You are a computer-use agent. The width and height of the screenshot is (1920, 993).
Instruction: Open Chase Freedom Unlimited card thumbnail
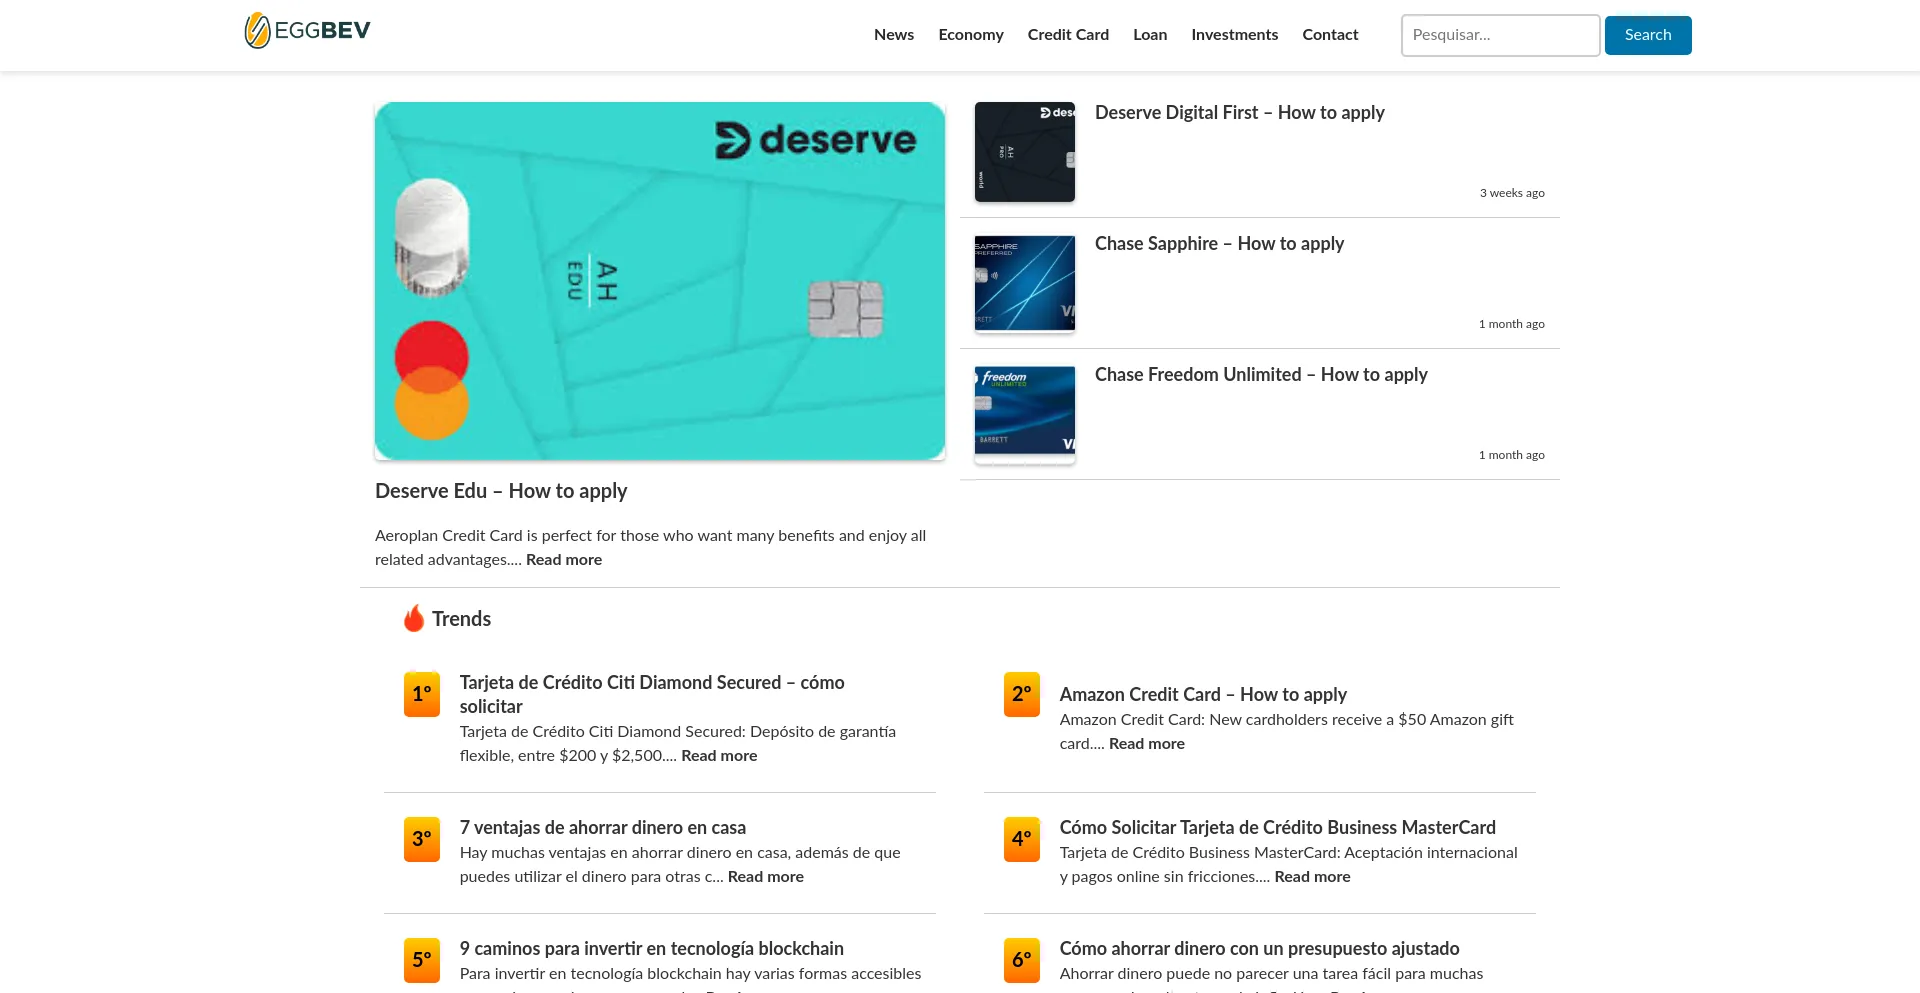click(1025, 414)
